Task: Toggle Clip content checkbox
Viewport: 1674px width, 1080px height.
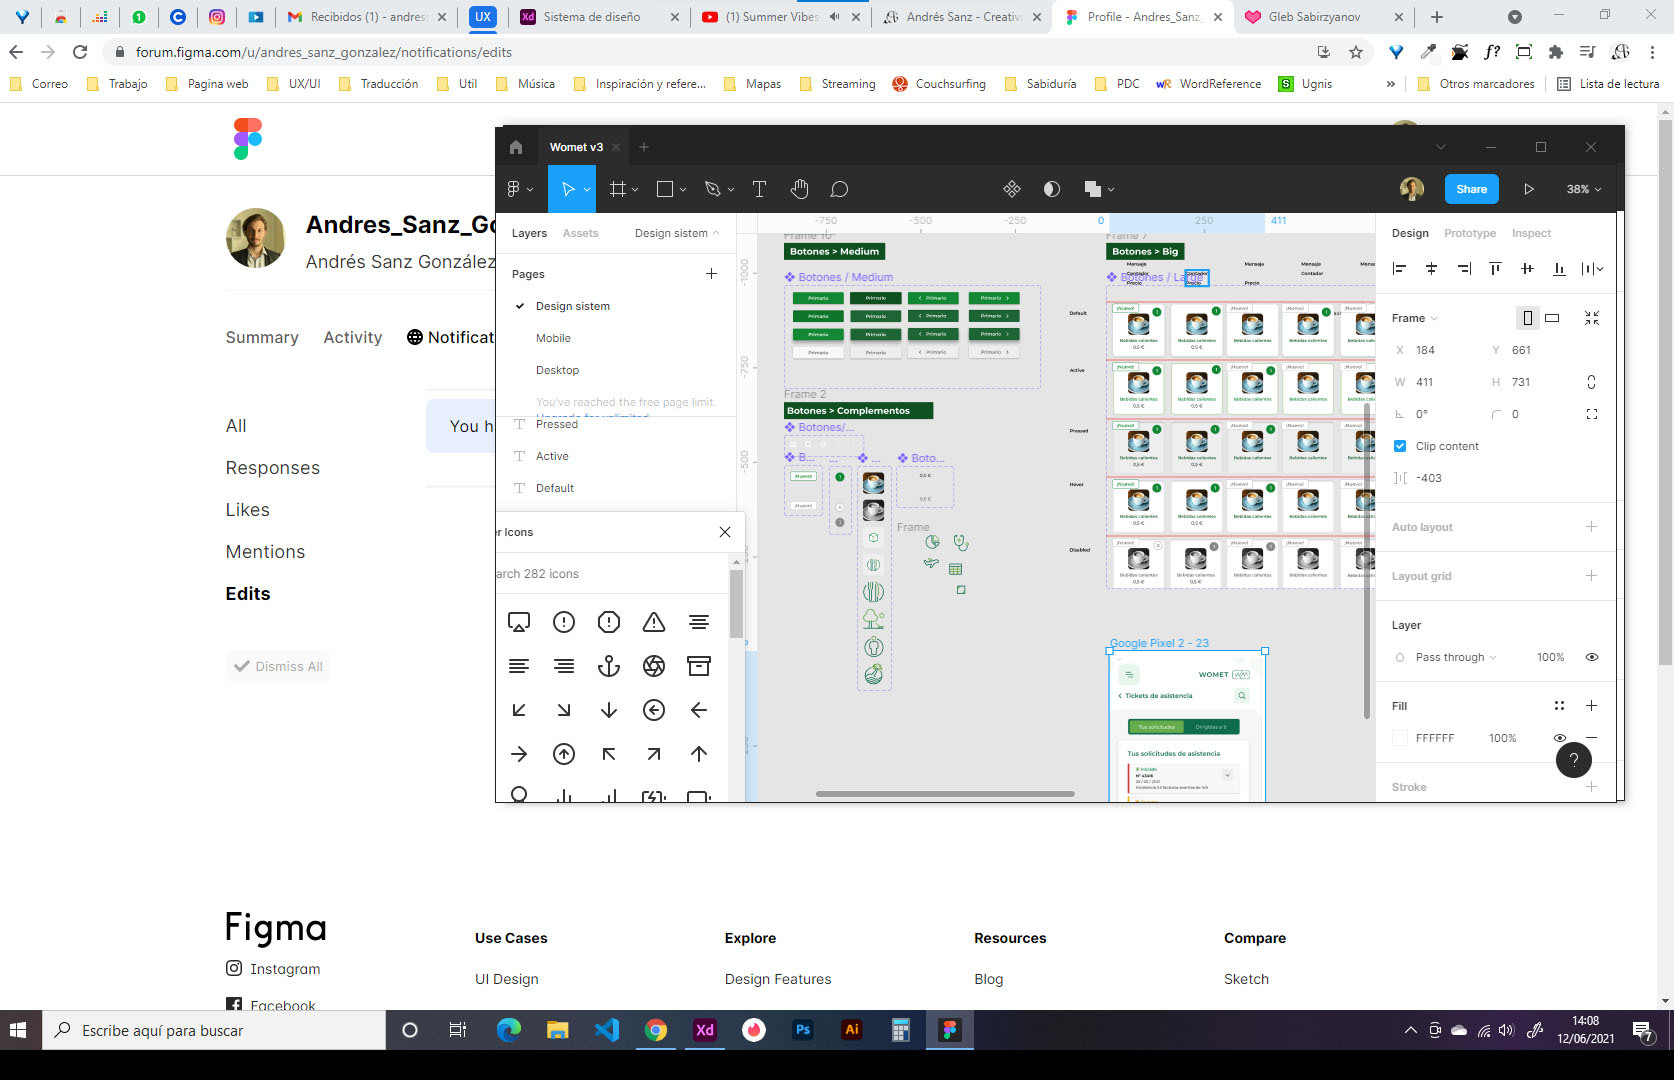Action: [1400, 446]
